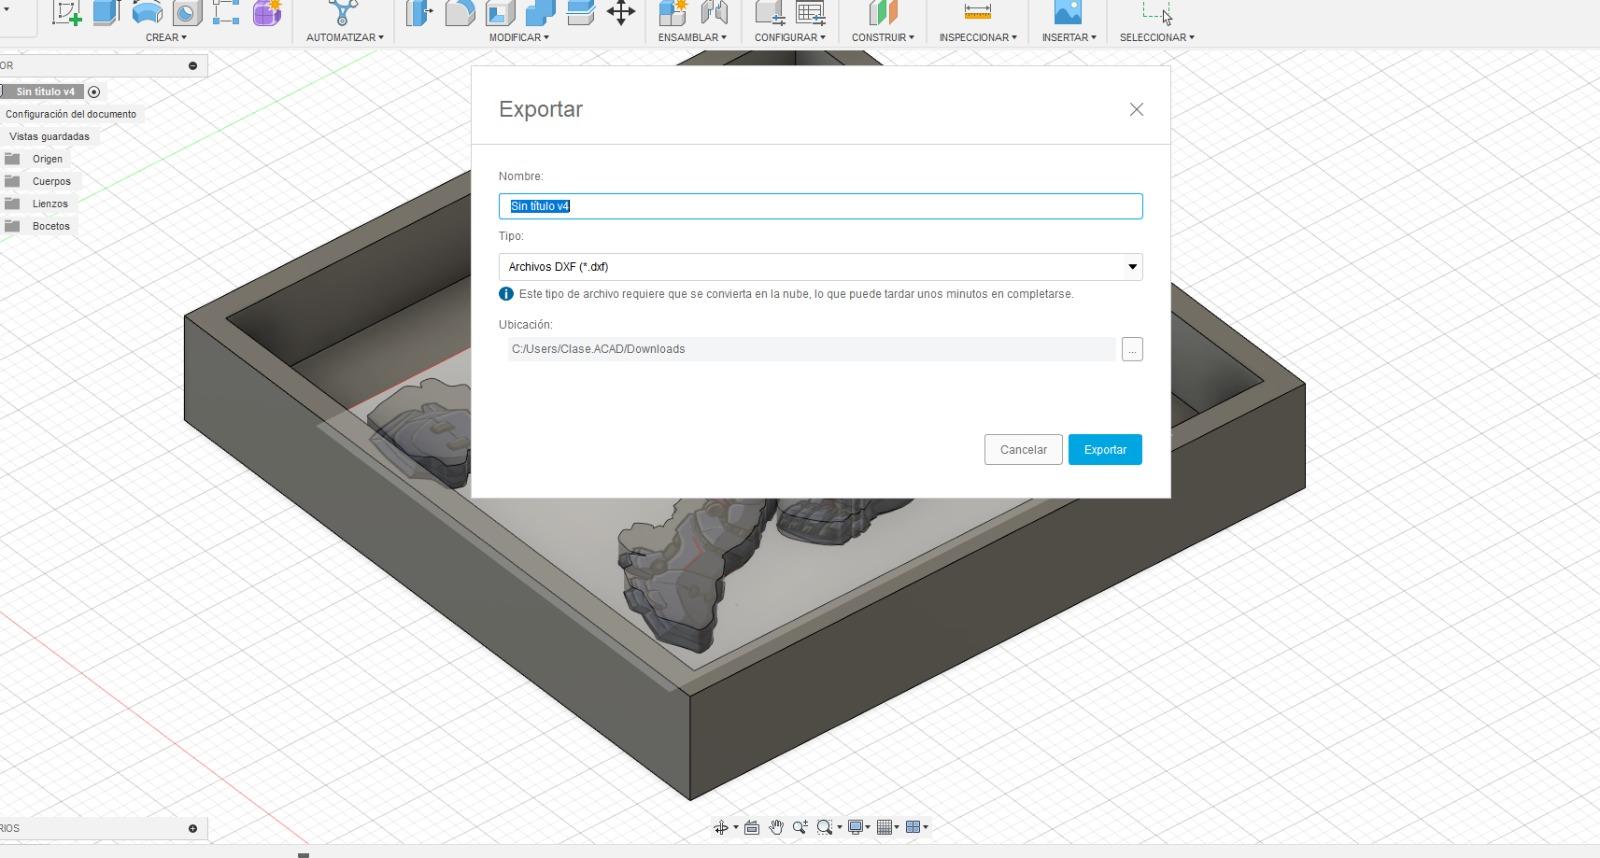Click the Orbit navigation icon

pyautogui.click(x=721, y=827)
